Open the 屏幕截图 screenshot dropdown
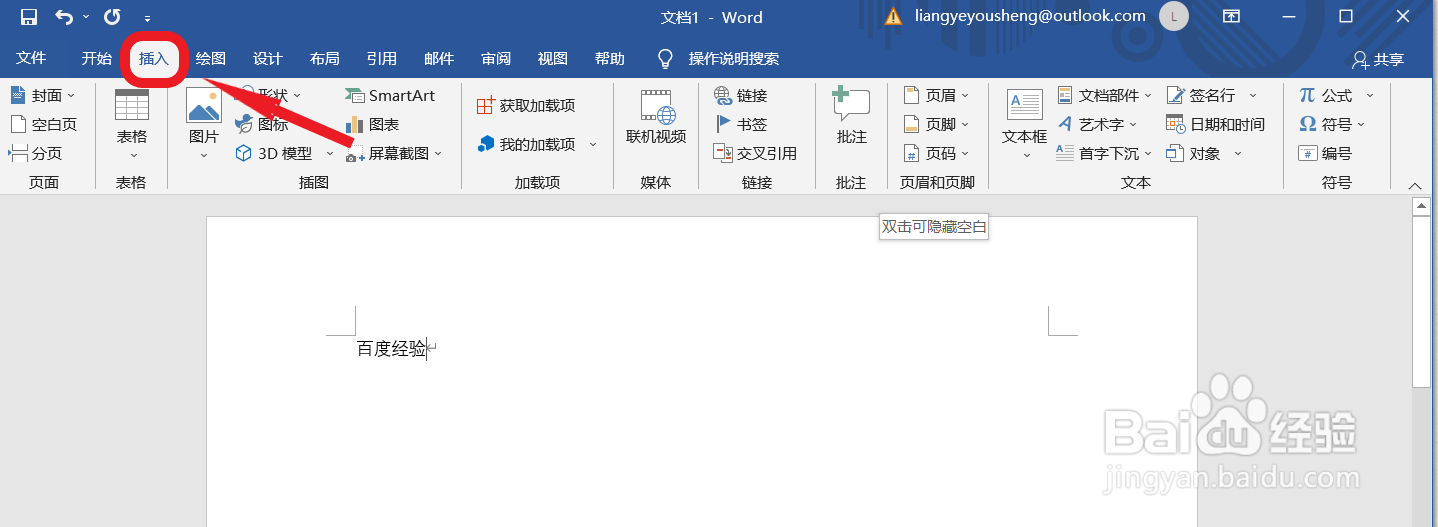The width and height of the screenshot is (1438, 527). (x=393, y=153)
